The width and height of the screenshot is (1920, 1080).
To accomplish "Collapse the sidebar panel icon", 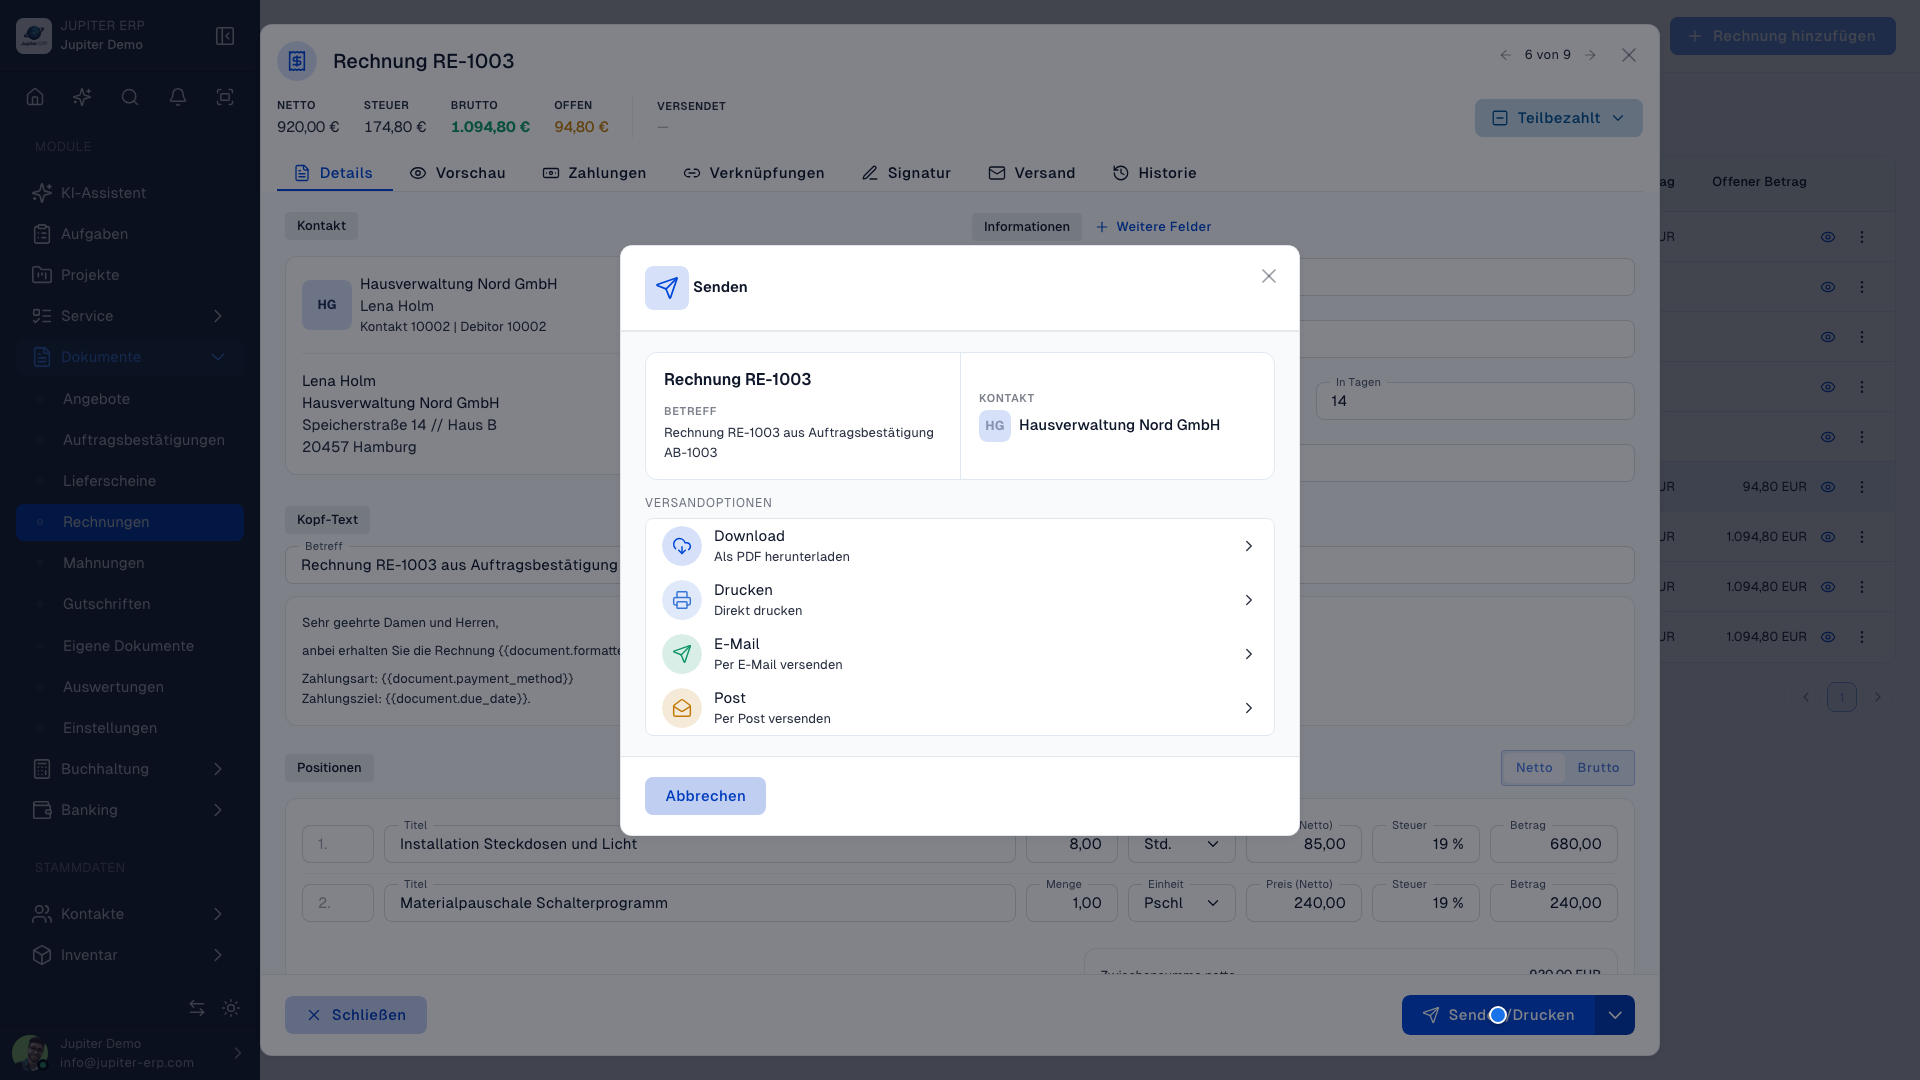I will tap(225, 36).
